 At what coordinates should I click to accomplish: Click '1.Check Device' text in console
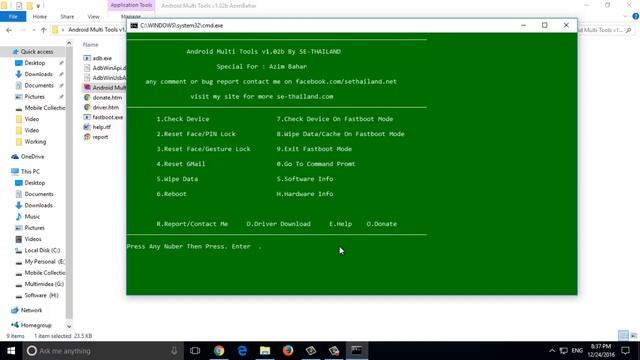click(x=183, y=119)
